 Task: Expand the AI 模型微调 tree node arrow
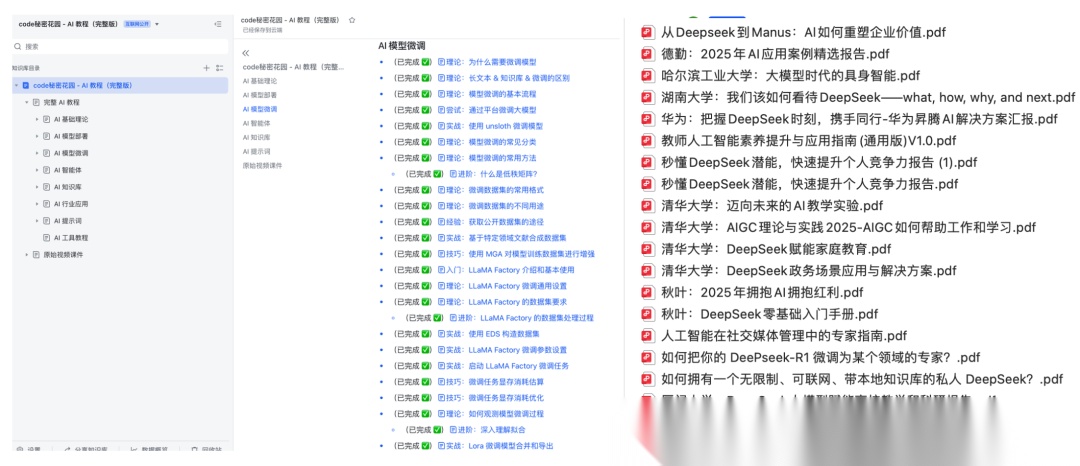[38, 153]
